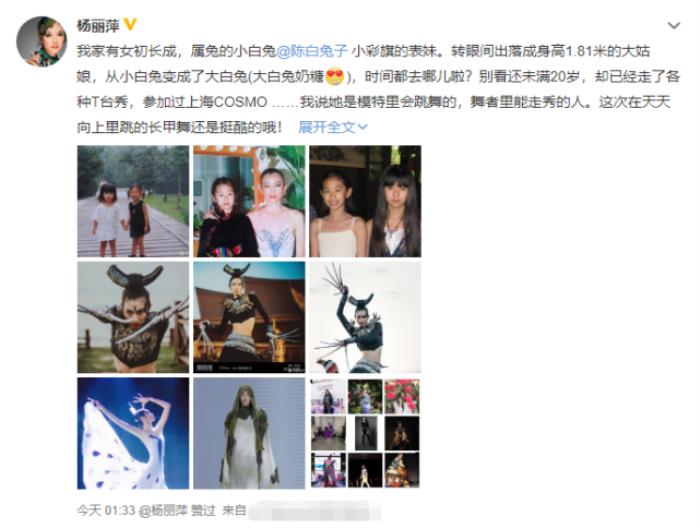This screenshot has width=700, height=528.
Task: Click the verified badge beside 杨丽萍
Action: pos(130,24)
